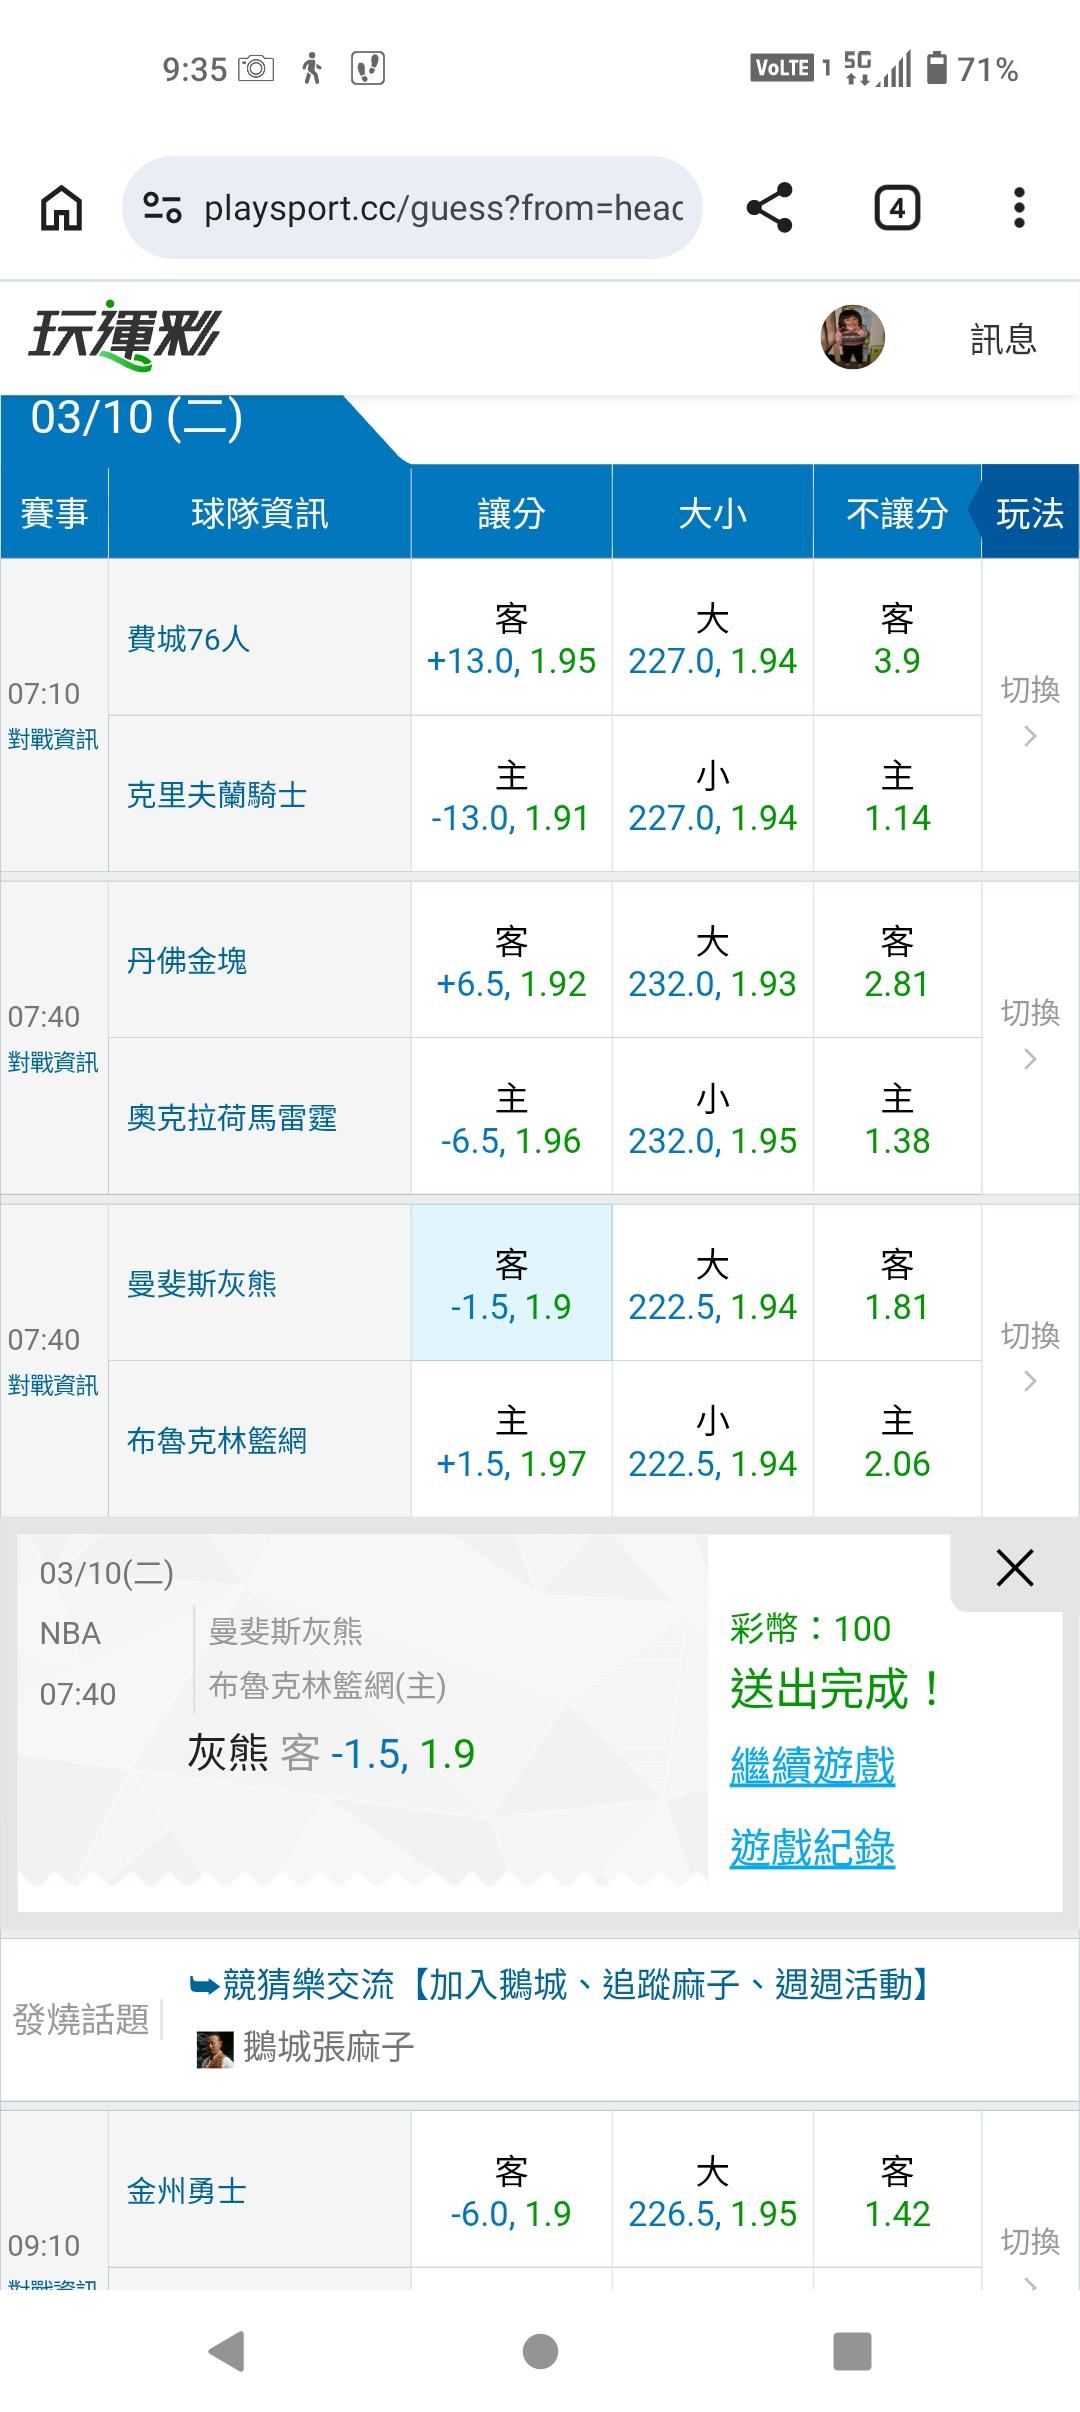Tap the playsport.cc address bar
Image resolution: width=1080 pixels, height=2412 pixels.
pyautogui.click(x=440, y=208)
